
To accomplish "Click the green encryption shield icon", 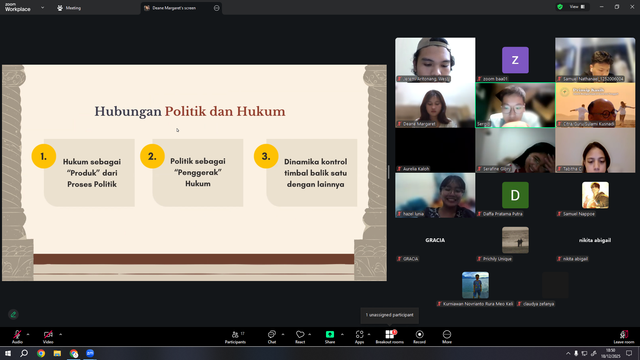I will 560,7.
